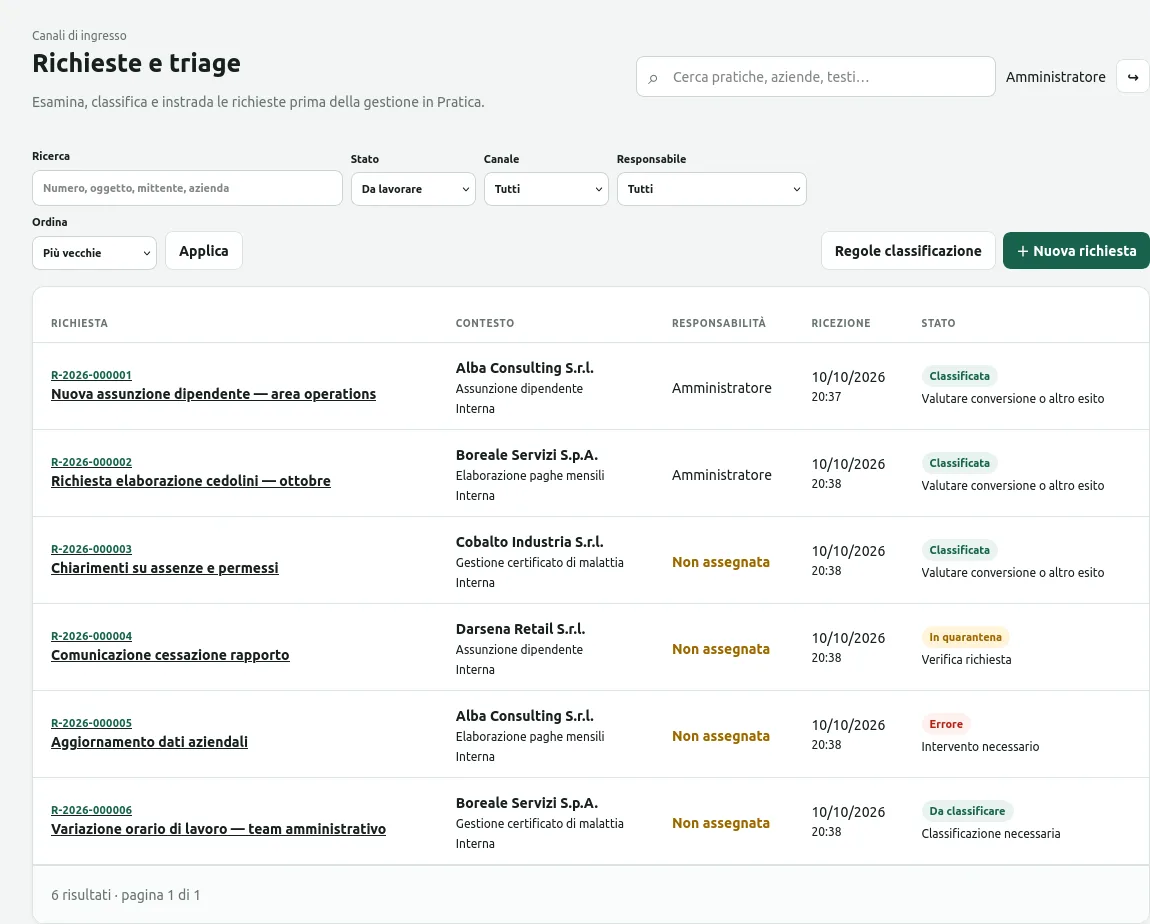The width and height of the screenshot is (1150, 924).
Task: Open the Ordina dropdown showing 'Più vecchie'
Action: click(94, 253)
